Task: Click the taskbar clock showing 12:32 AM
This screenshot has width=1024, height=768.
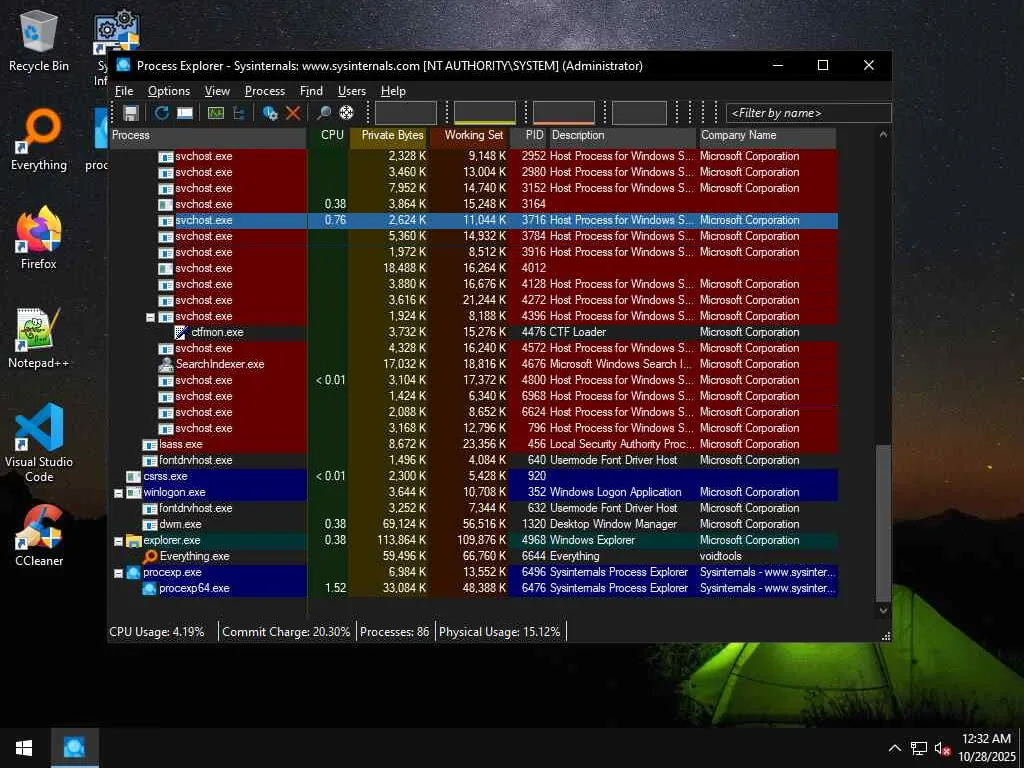Action: [986, 748]
